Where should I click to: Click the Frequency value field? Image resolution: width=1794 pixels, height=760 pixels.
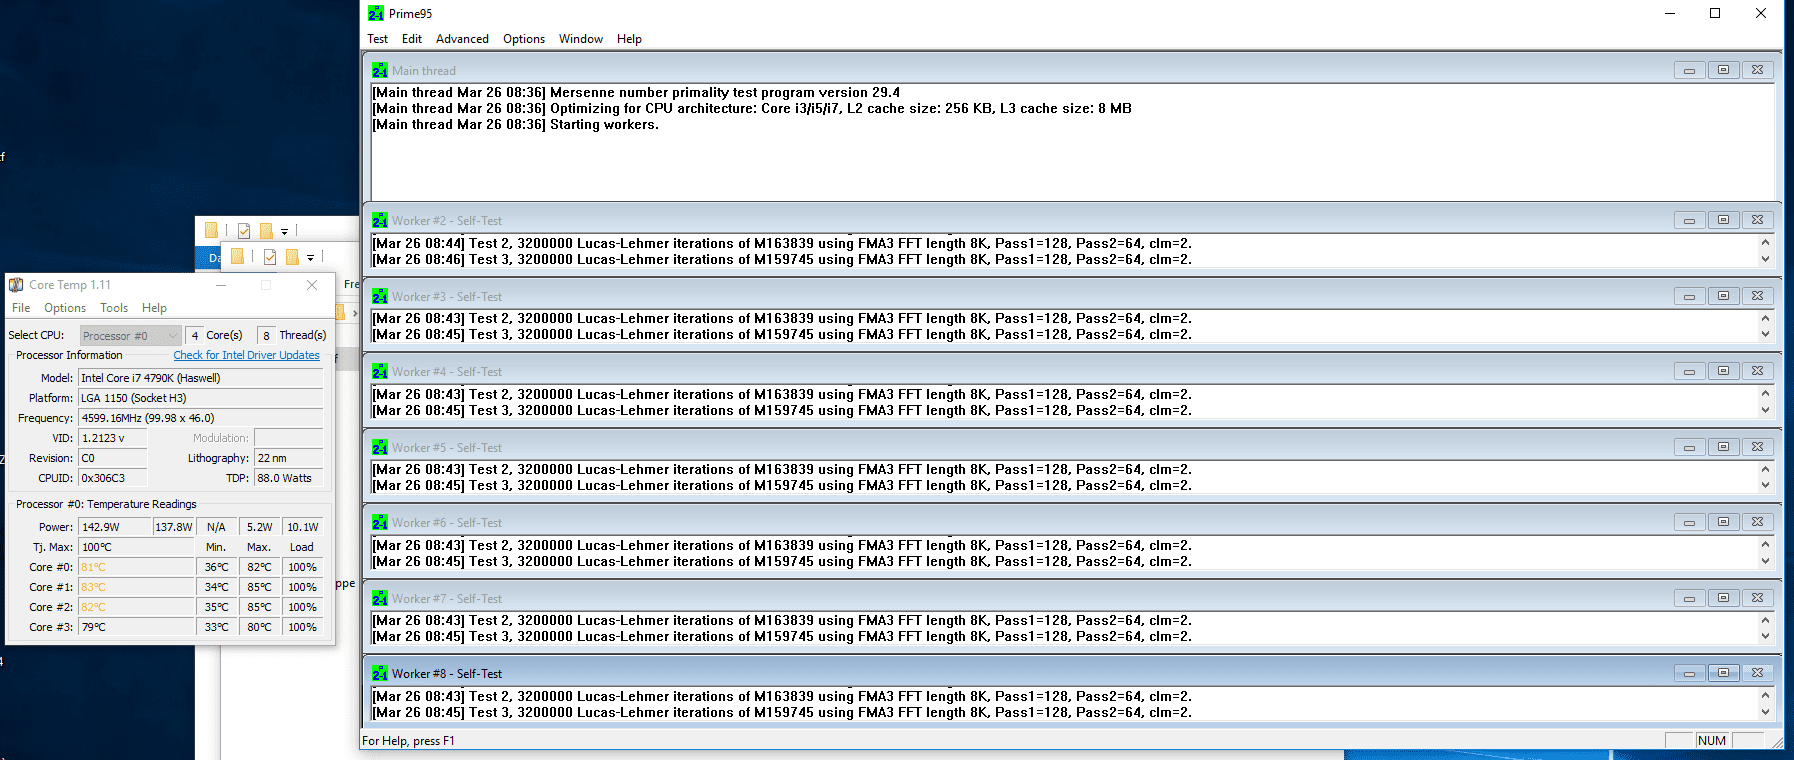point(201,418)
